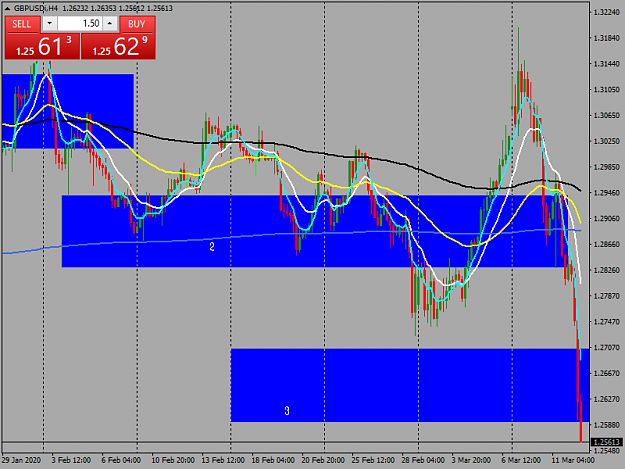
Task: Click the SELL button
Action: [x=22, y=24]
